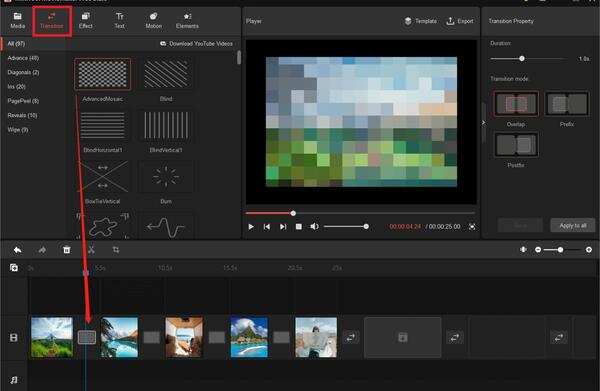
Task: Adjust the player volume slider
Action: [346, 227]
